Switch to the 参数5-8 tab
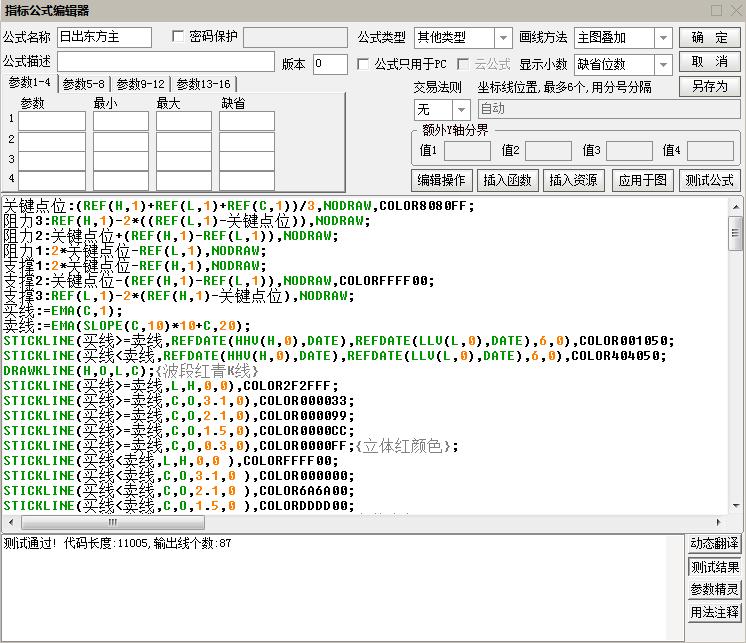 click(84, 85)
